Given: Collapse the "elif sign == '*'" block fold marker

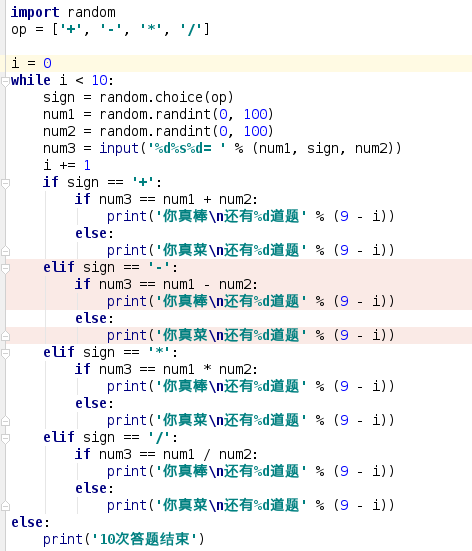Looking at the screenshot, I should [x=5, y=353].
